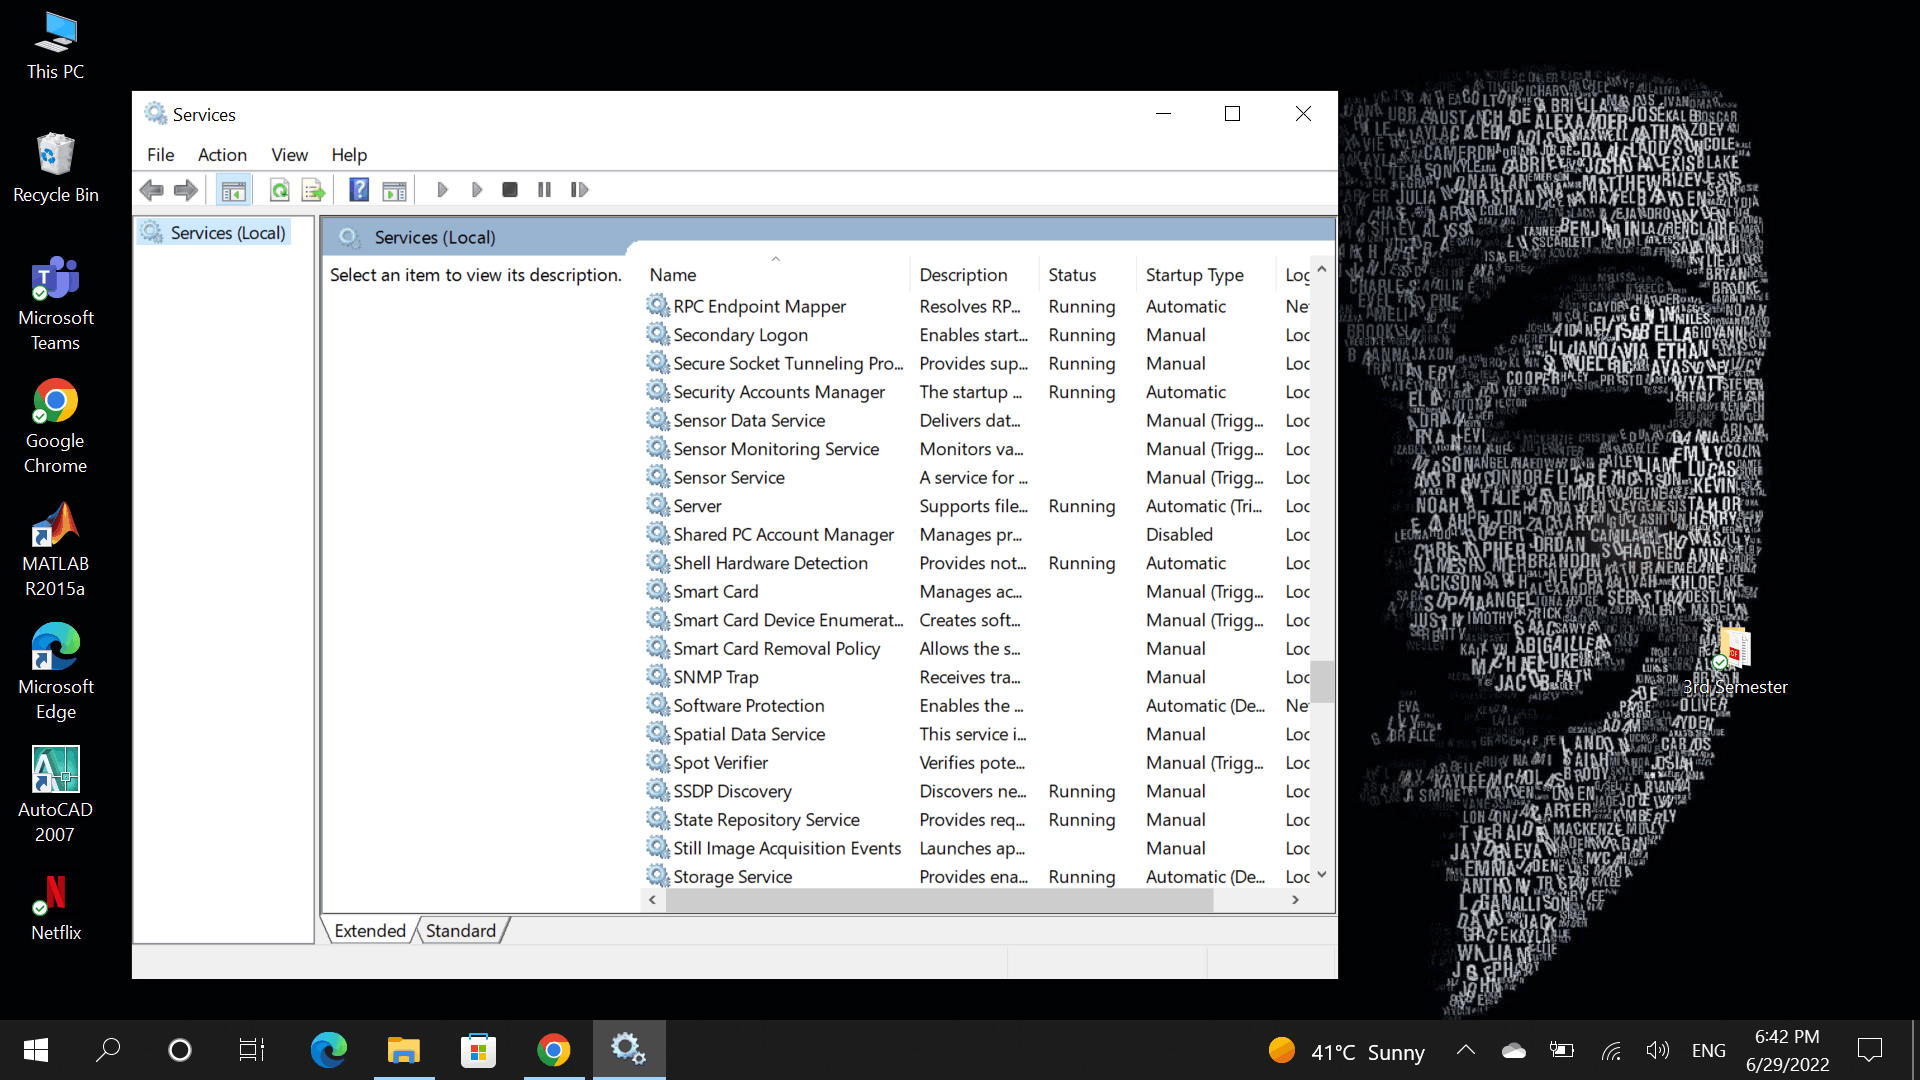The width and height of the screenshot is (1920, 1080).
Task: Open Google Chrome from the taskbar
Action: (x=554, y=1050)
